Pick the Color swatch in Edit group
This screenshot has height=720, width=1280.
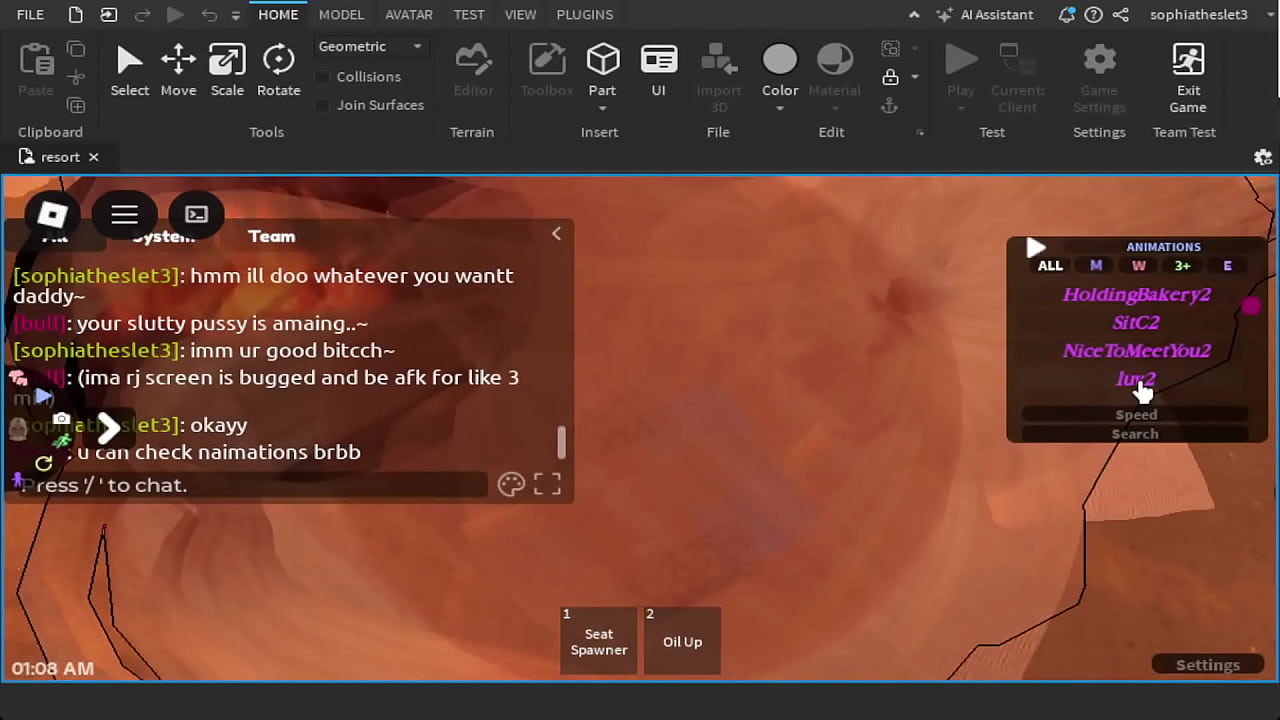780,60
